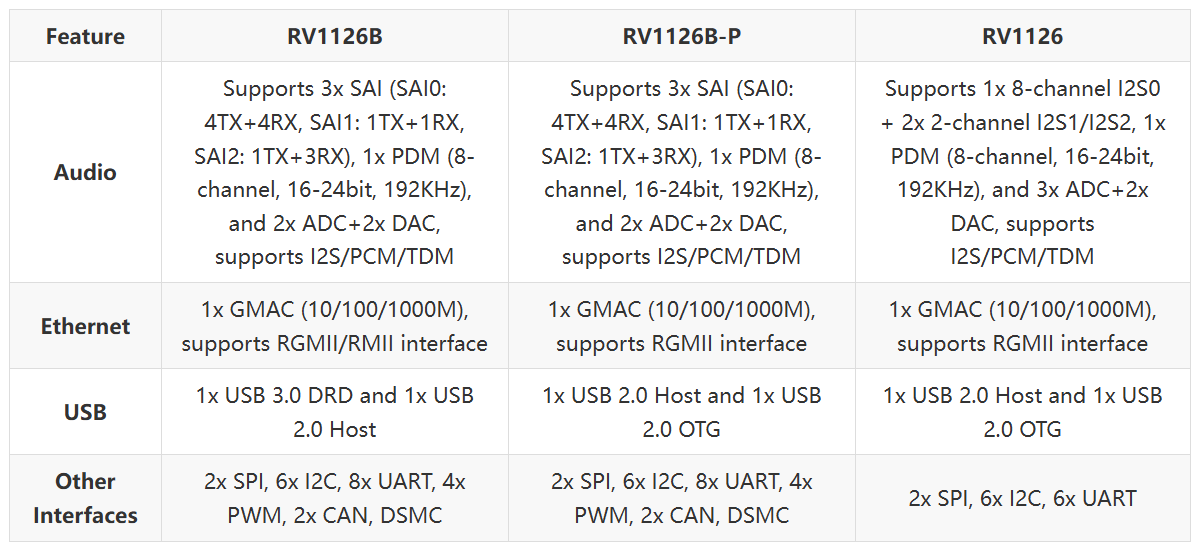Select the Ethernet row label

[x=85, y=326]
